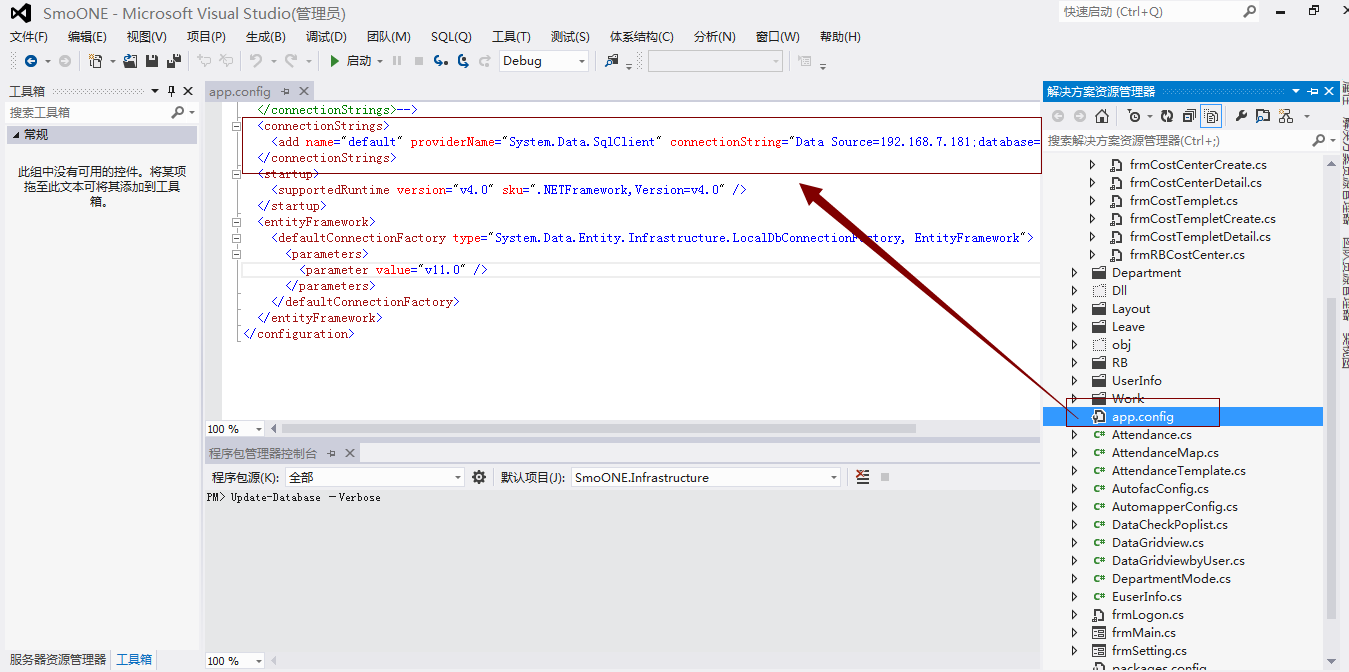Click the Preview Selected Items icon
The height and width of the screenshot is (672, 1349).
click(1263, 116)
